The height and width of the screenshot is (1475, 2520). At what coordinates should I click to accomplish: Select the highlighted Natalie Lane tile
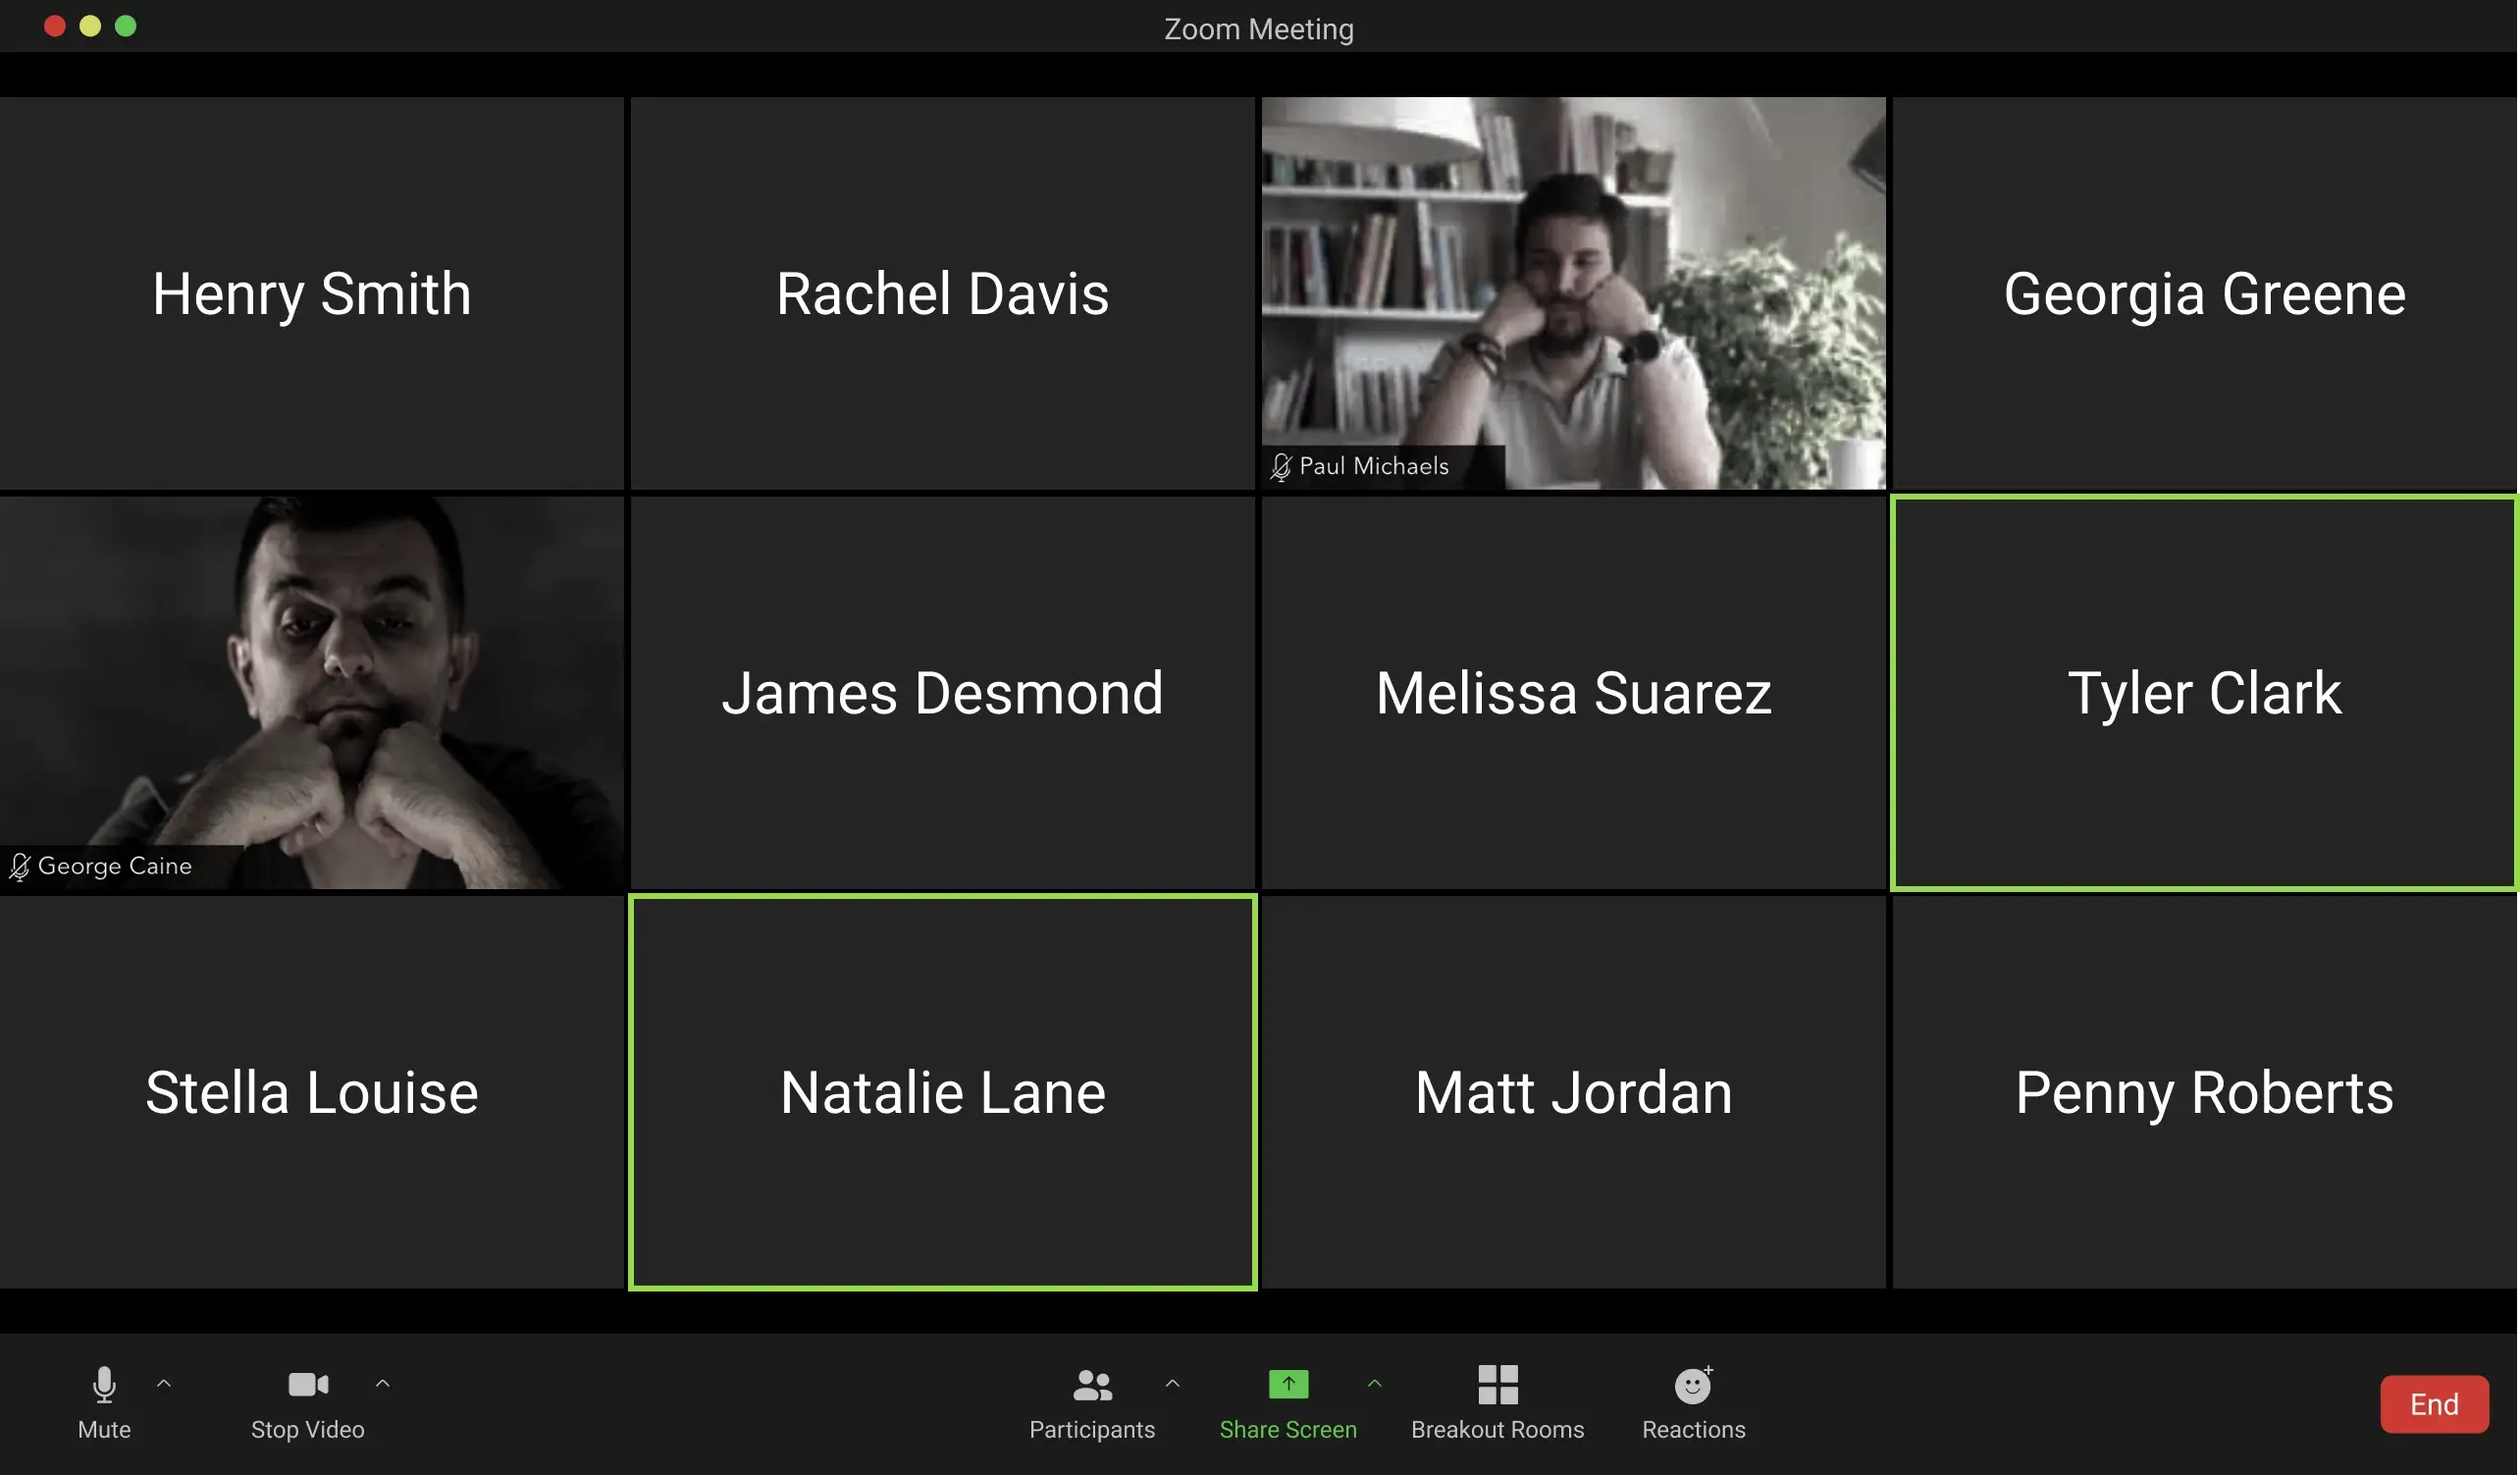click(943, 1092)
